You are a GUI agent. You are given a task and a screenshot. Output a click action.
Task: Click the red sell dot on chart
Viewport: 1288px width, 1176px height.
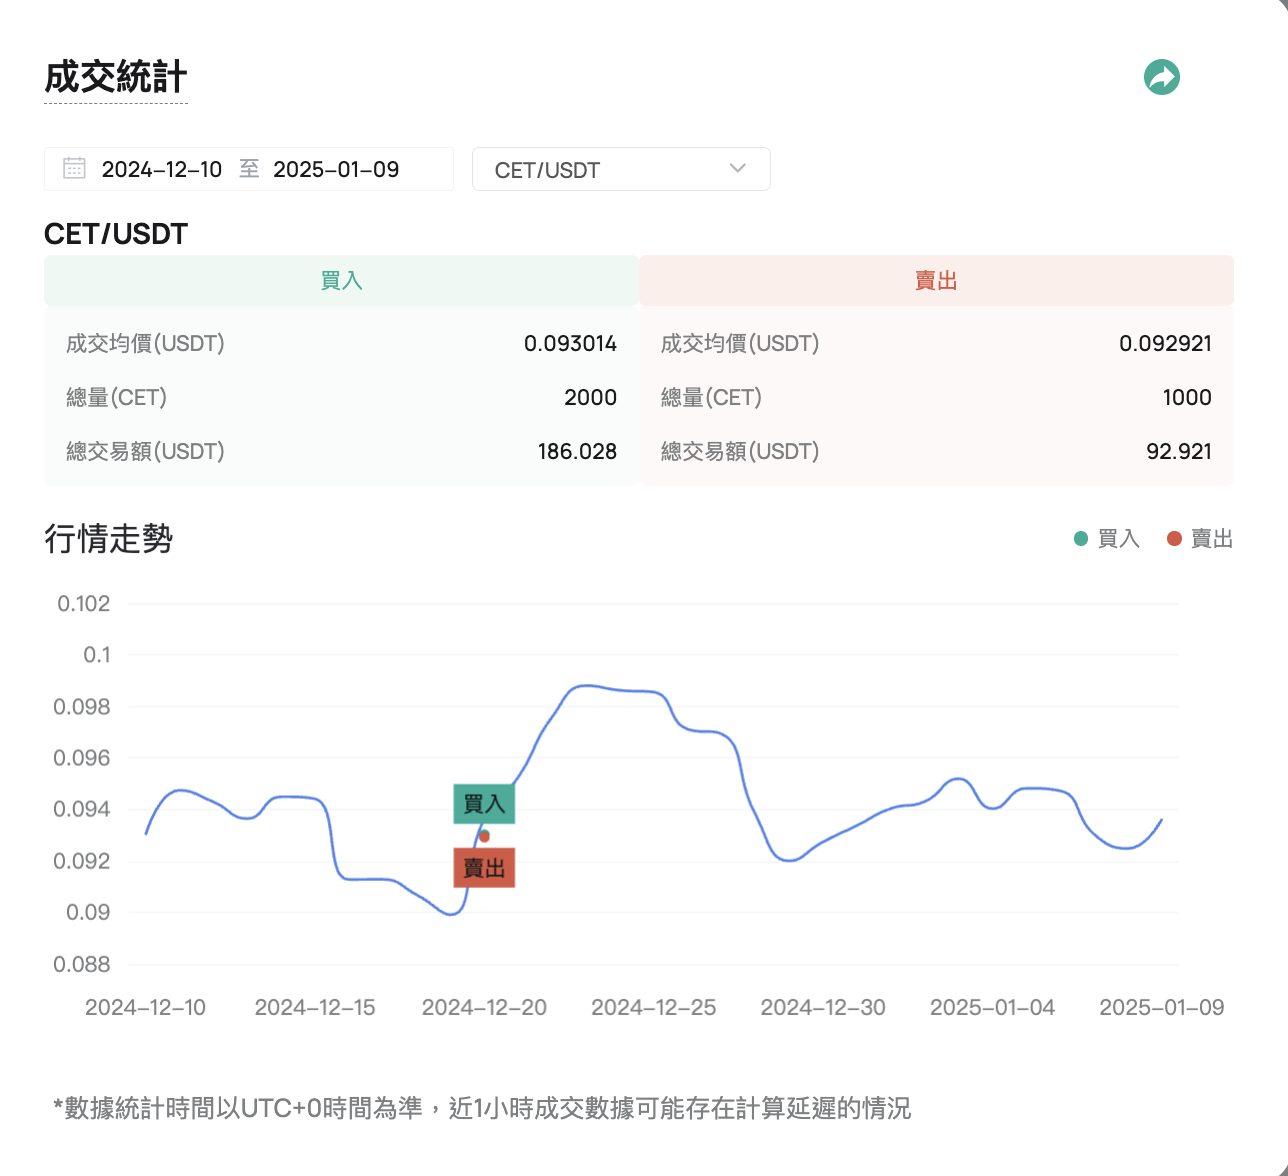[x=484, y=836]
